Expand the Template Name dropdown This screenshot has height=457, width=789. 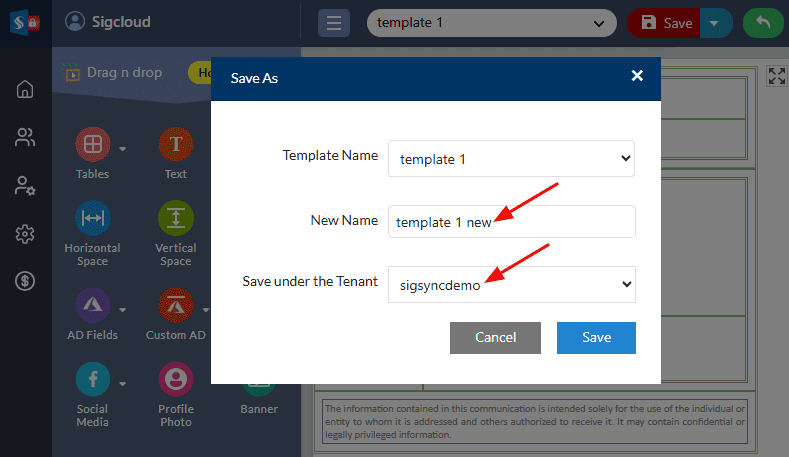pos(511,159)
